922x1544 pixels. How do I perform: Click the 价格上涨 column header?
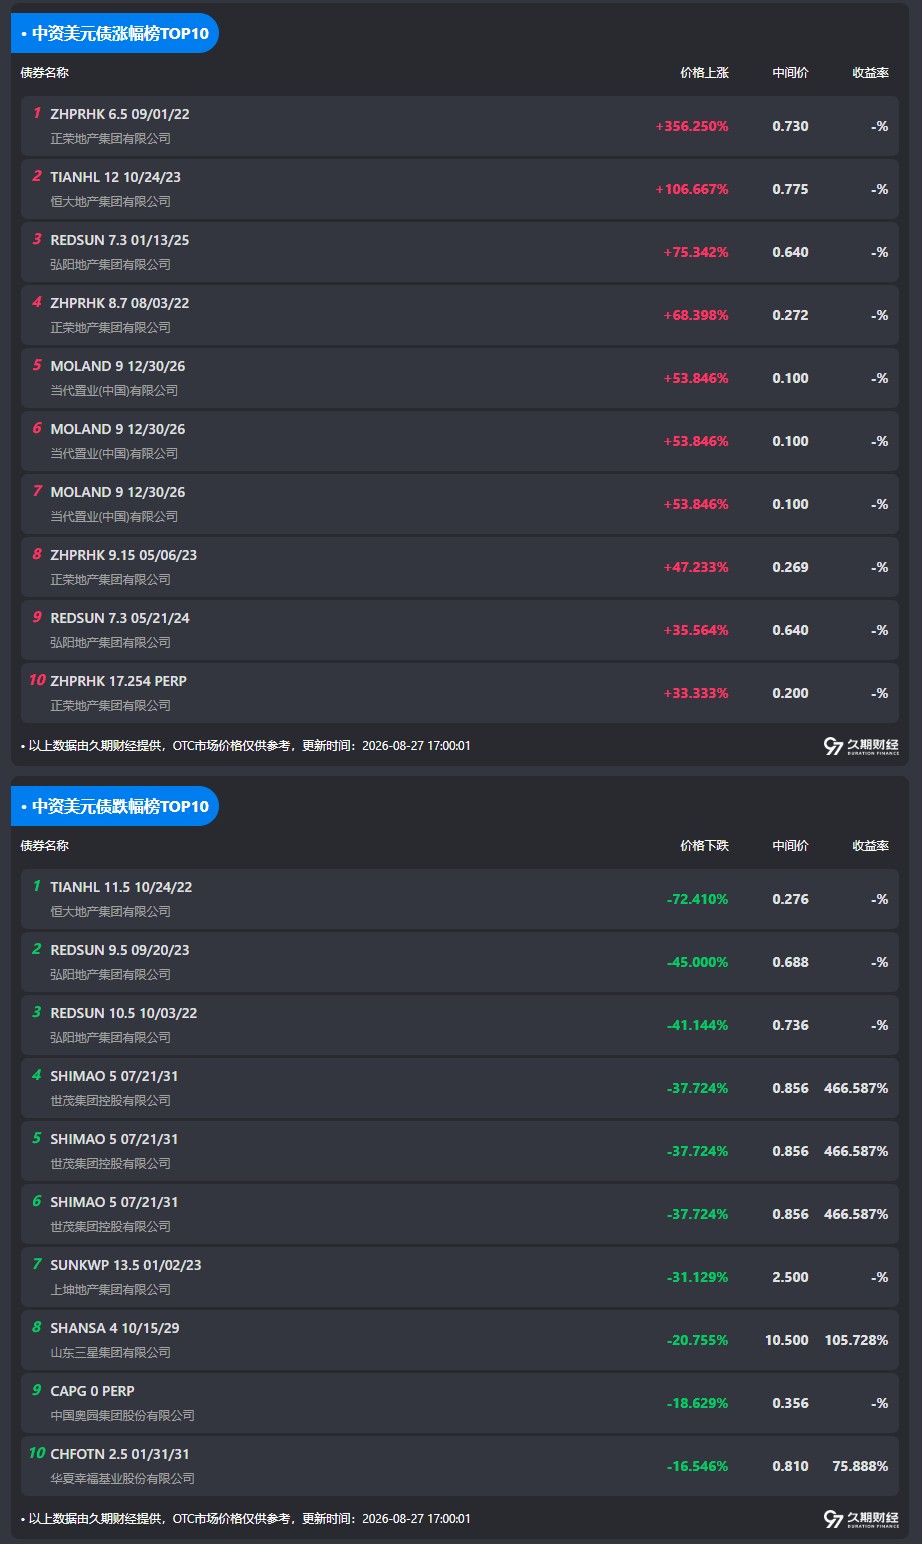click(x=704, y=73)
